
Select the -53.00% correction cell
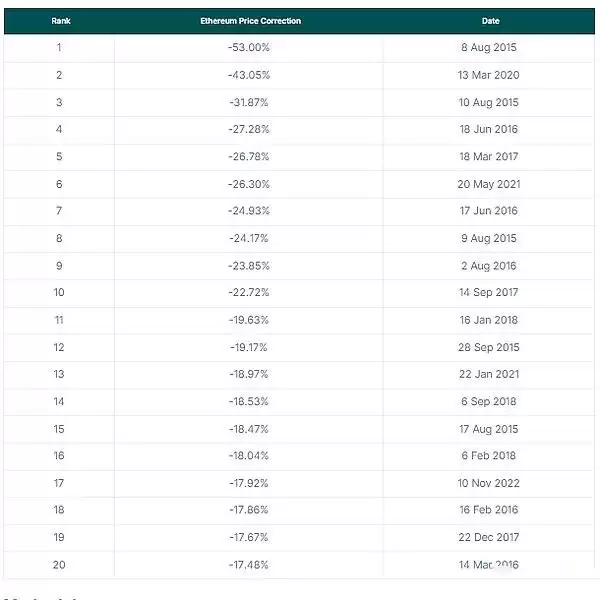249,48
